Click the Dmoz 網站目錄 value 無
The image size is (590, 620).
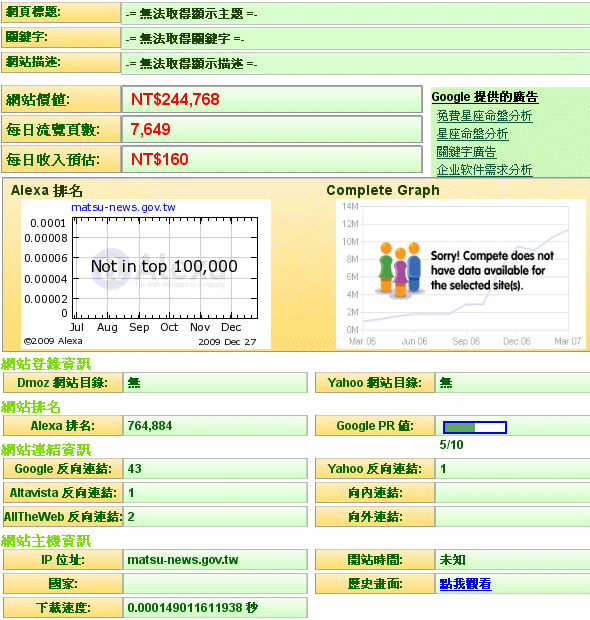tap(134, 382)
